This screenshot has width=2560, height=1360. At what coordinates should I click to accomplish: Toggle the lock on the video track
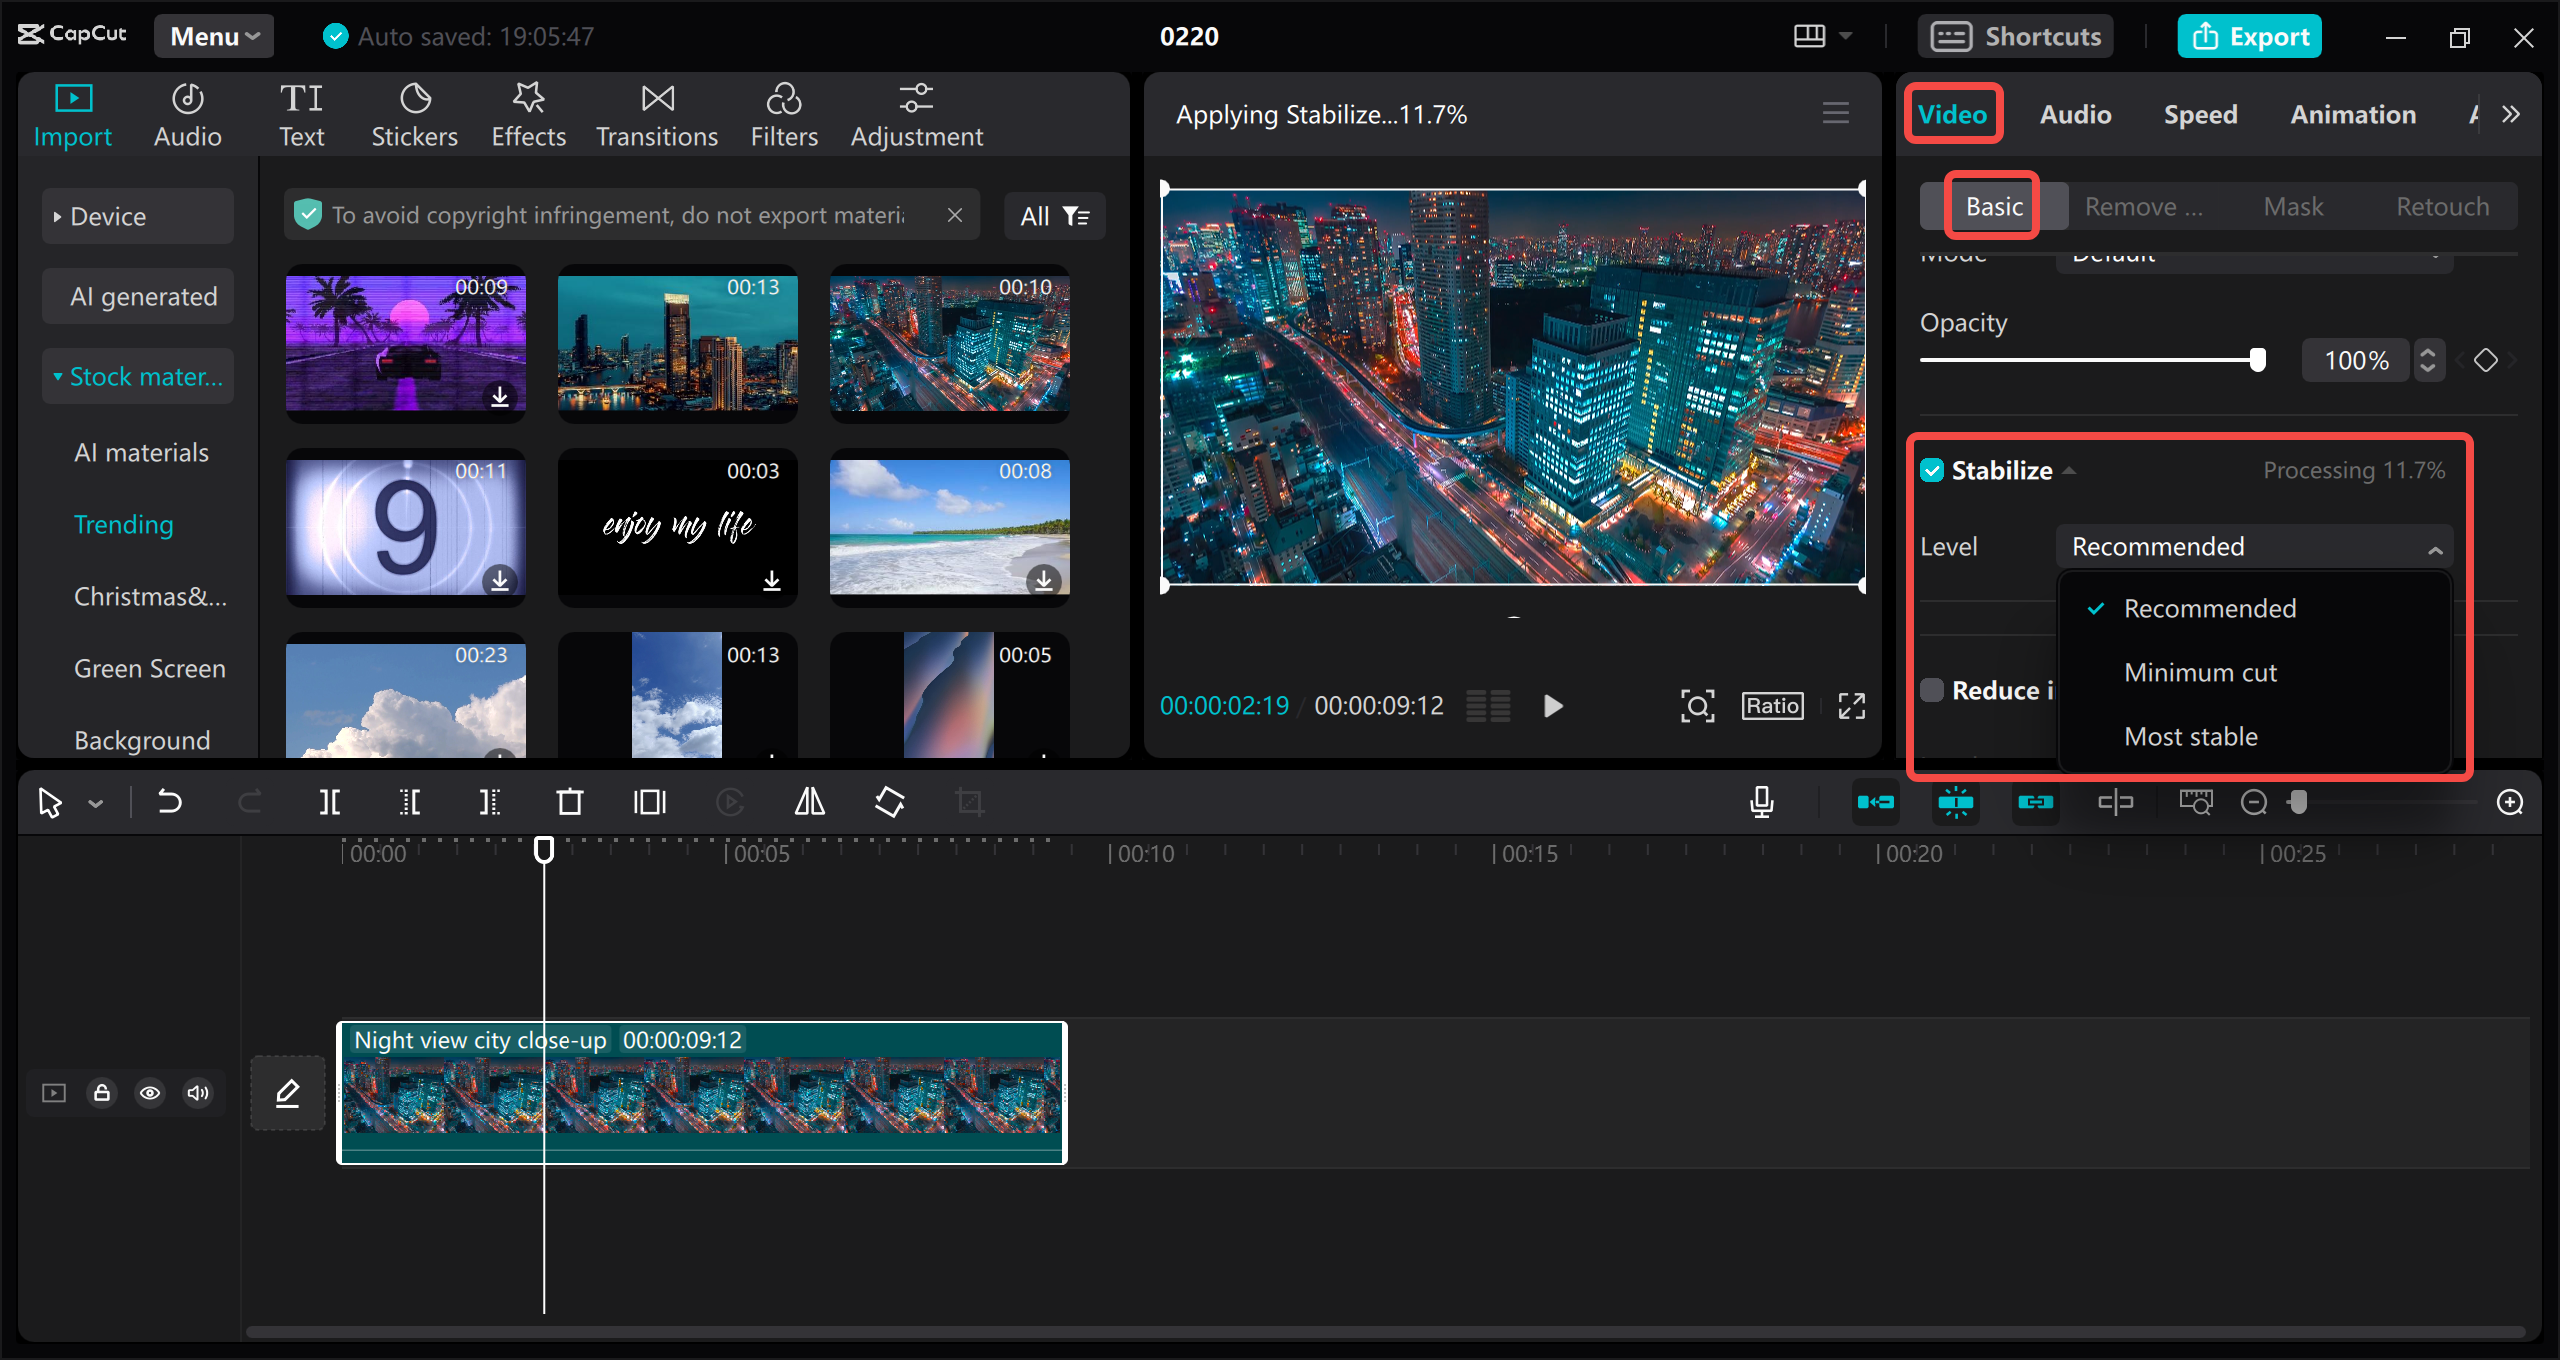coord(101,1092)
